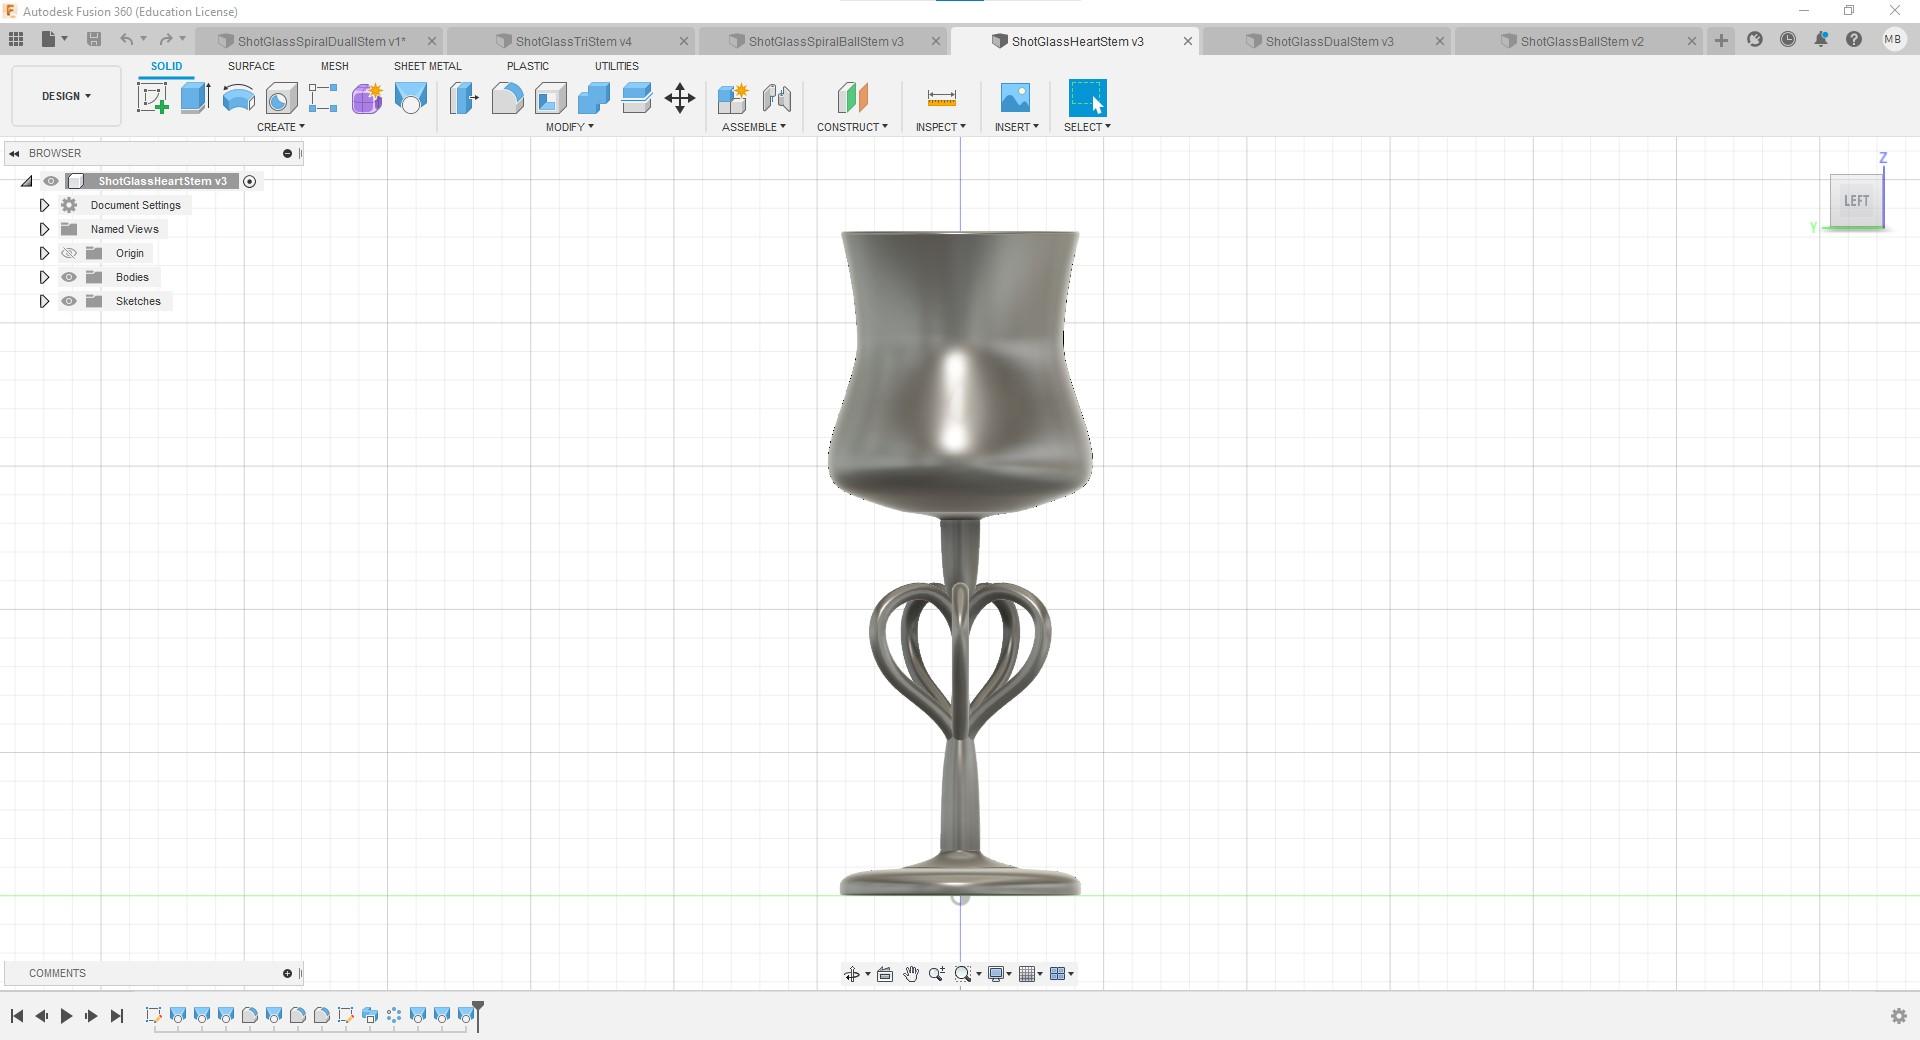Screen dimensions: 1920x1040
Task: Select the Offset Face tool
Action: coord(636,98)
